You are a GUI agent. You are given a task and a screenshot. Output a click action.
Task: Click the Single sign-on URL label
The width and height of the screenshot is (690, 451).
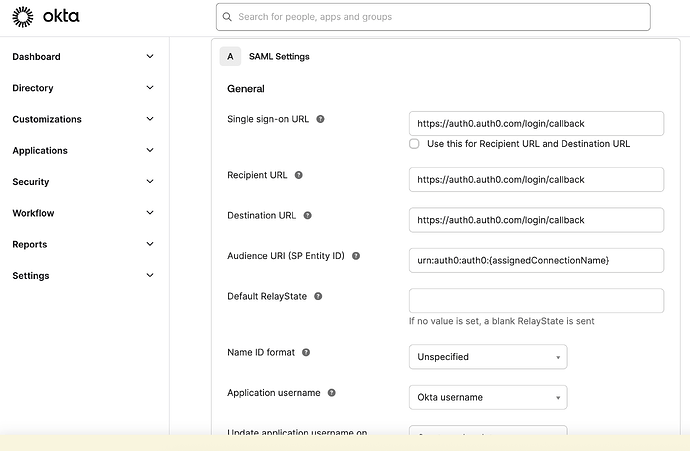(x=268, y=119)
